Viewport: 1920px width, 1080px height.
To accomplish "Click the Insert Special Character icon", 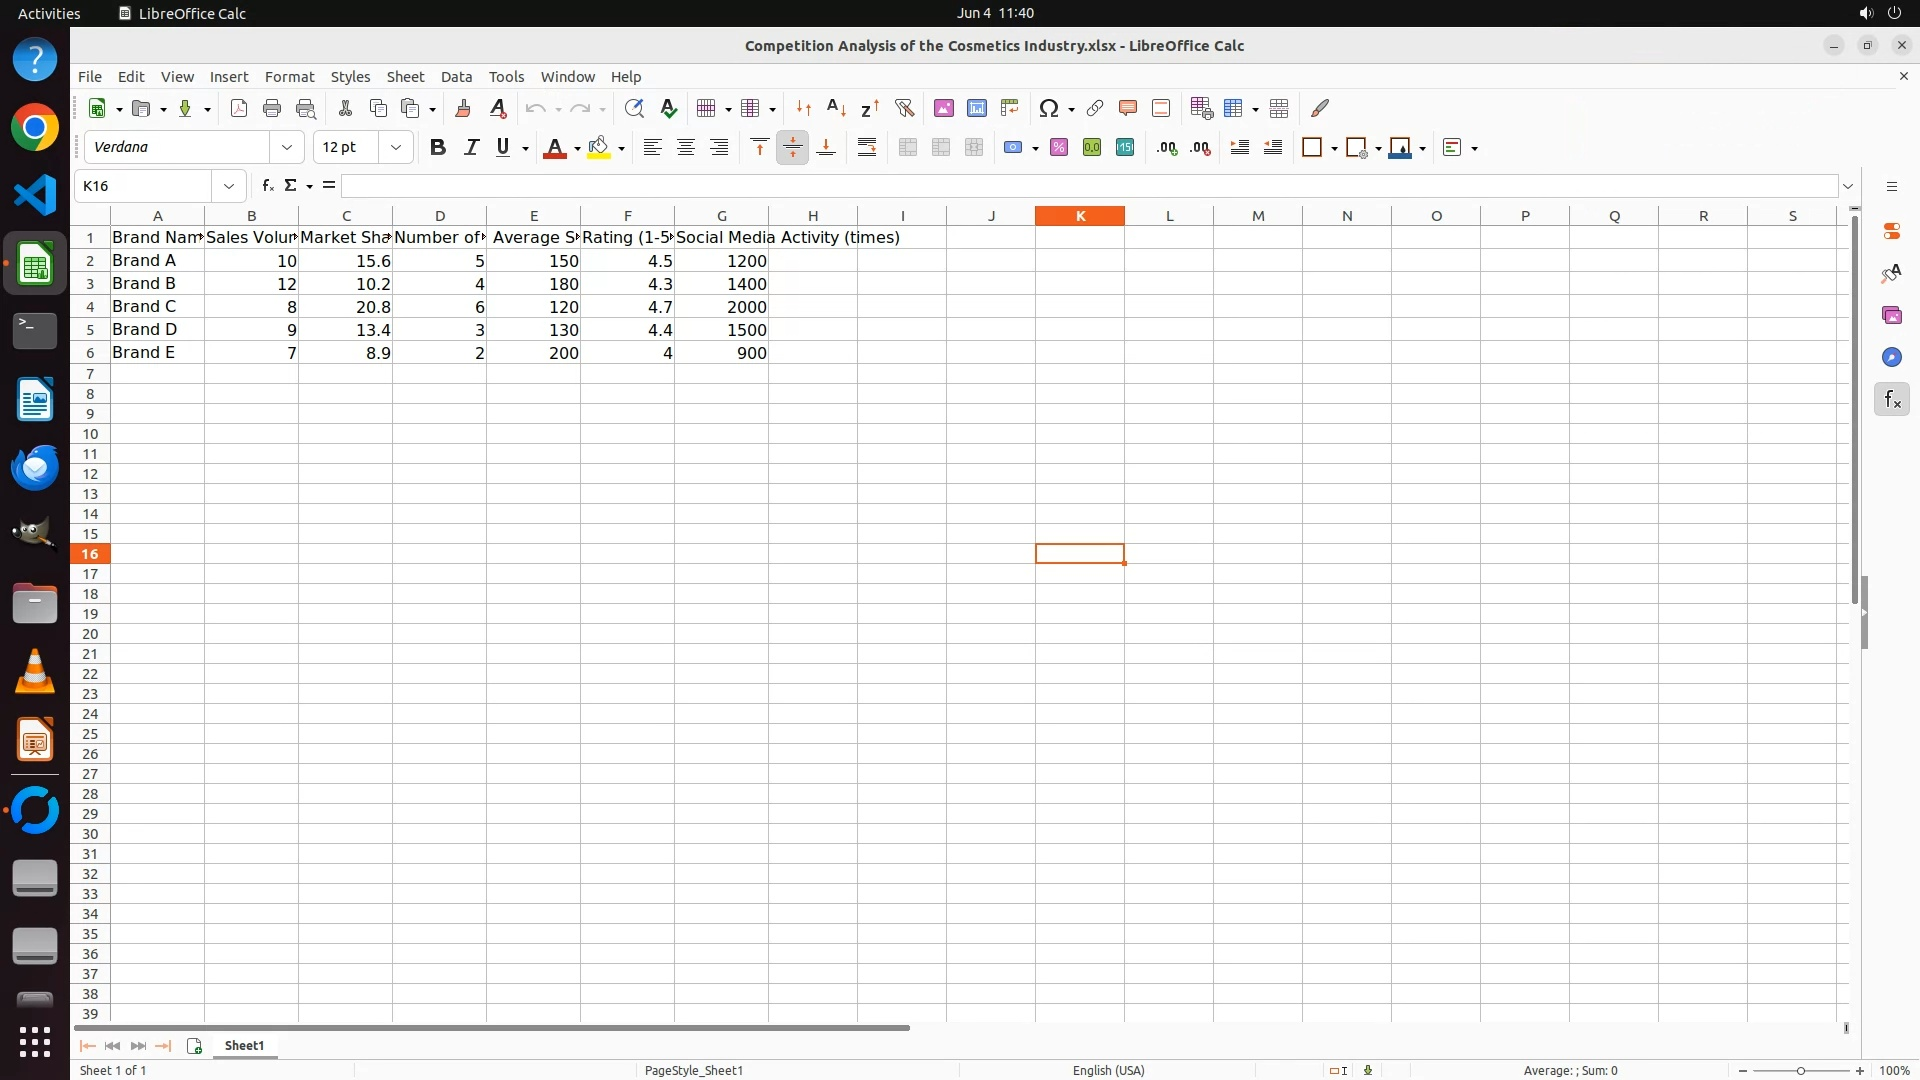I will (x=1048, y=109).
